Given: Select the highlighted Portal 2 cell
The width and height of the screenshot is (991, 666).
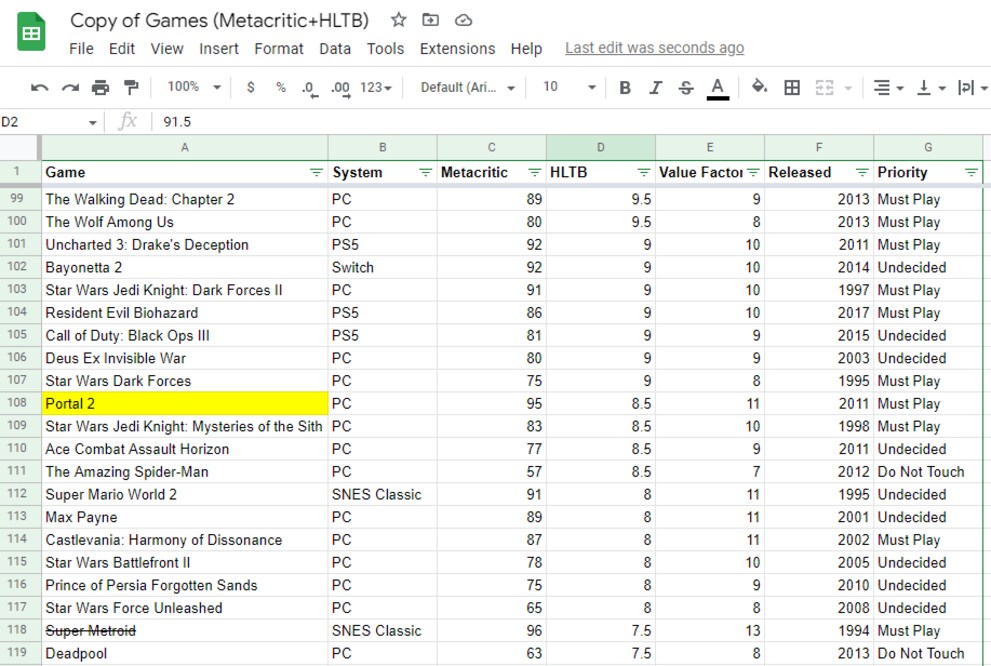Looking at the screenshot, I should click(x=185, y=404).
